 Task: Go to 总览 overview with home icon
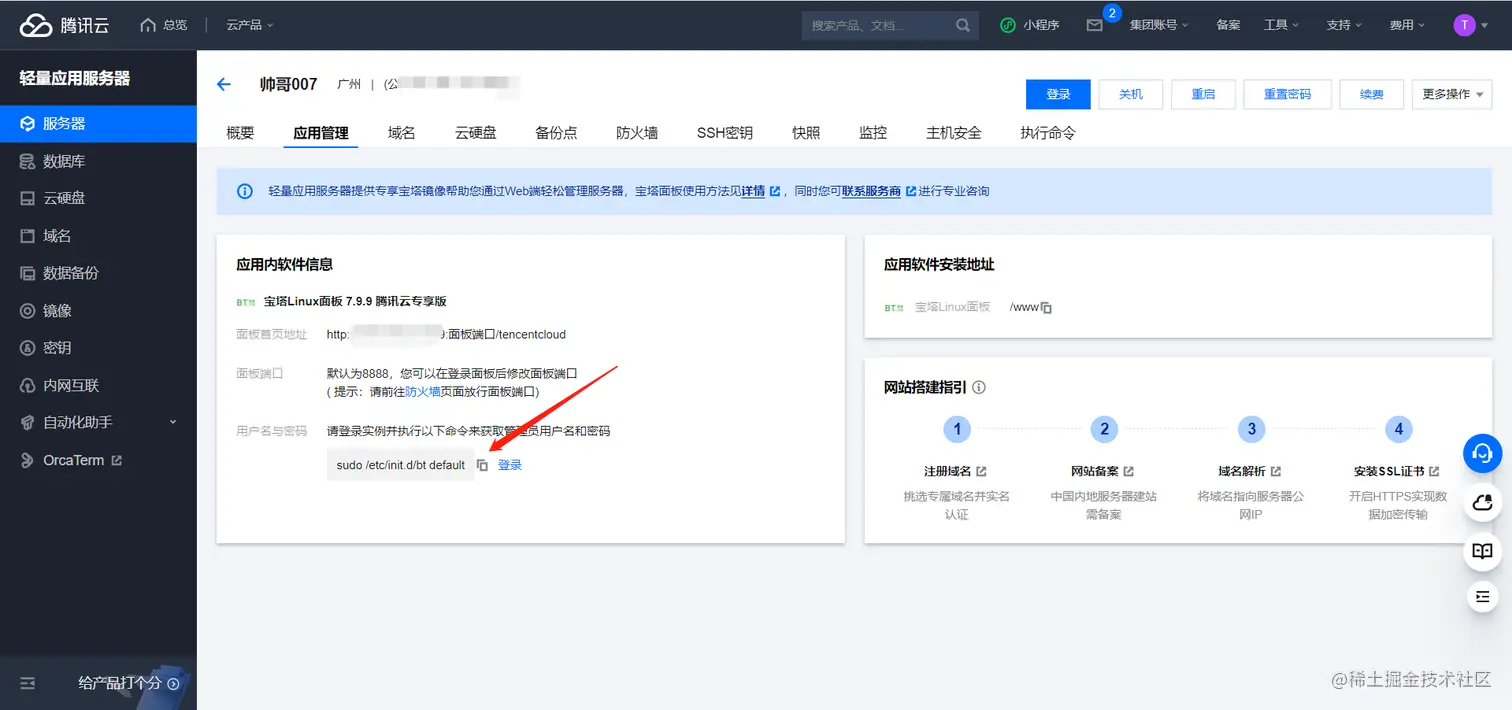point(164,25)
